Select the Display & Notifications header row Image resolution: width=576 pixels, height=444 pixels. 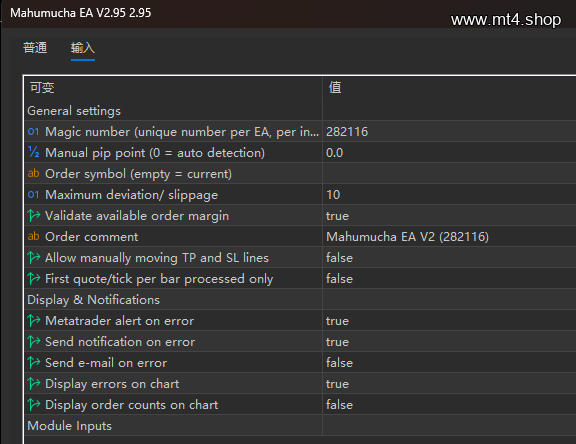pyautogui.click(x=300, y=300)
